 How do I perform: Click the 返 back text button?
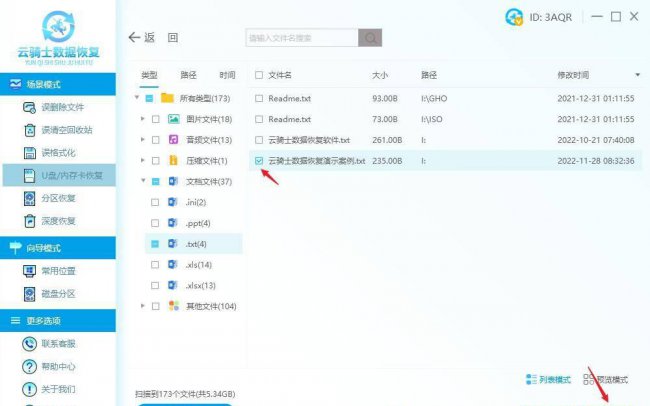click(149, 38)
